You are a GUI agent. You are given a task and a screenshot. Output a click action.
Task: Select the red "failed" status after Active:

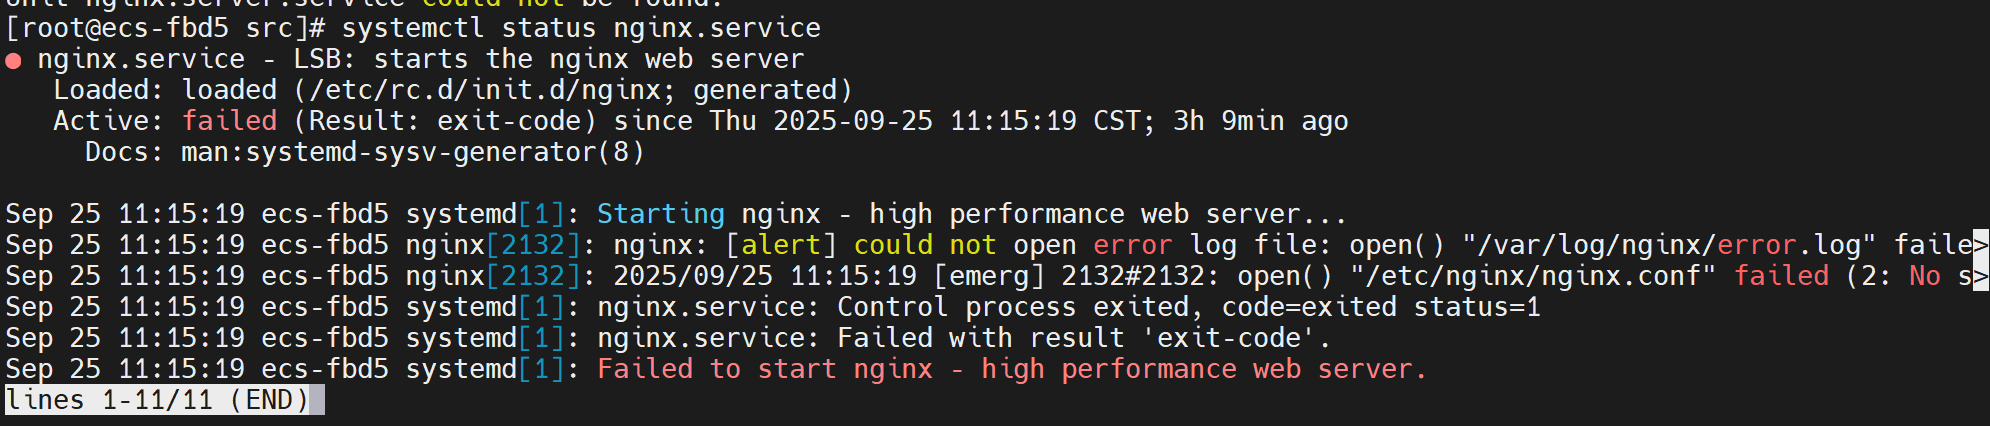229,121
